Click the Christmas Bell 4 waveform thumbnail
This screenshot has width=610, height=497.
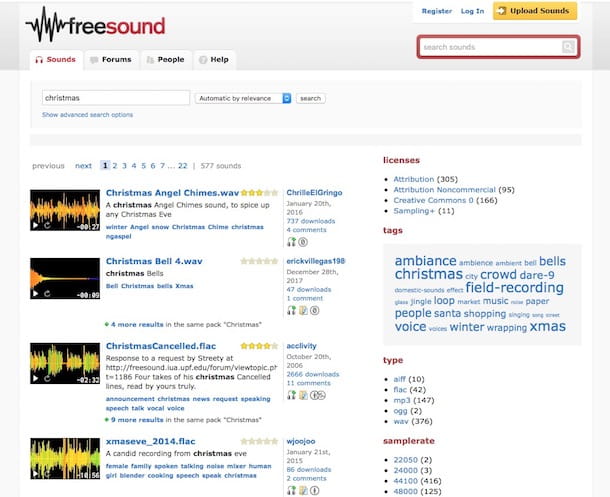coord(65,275)
